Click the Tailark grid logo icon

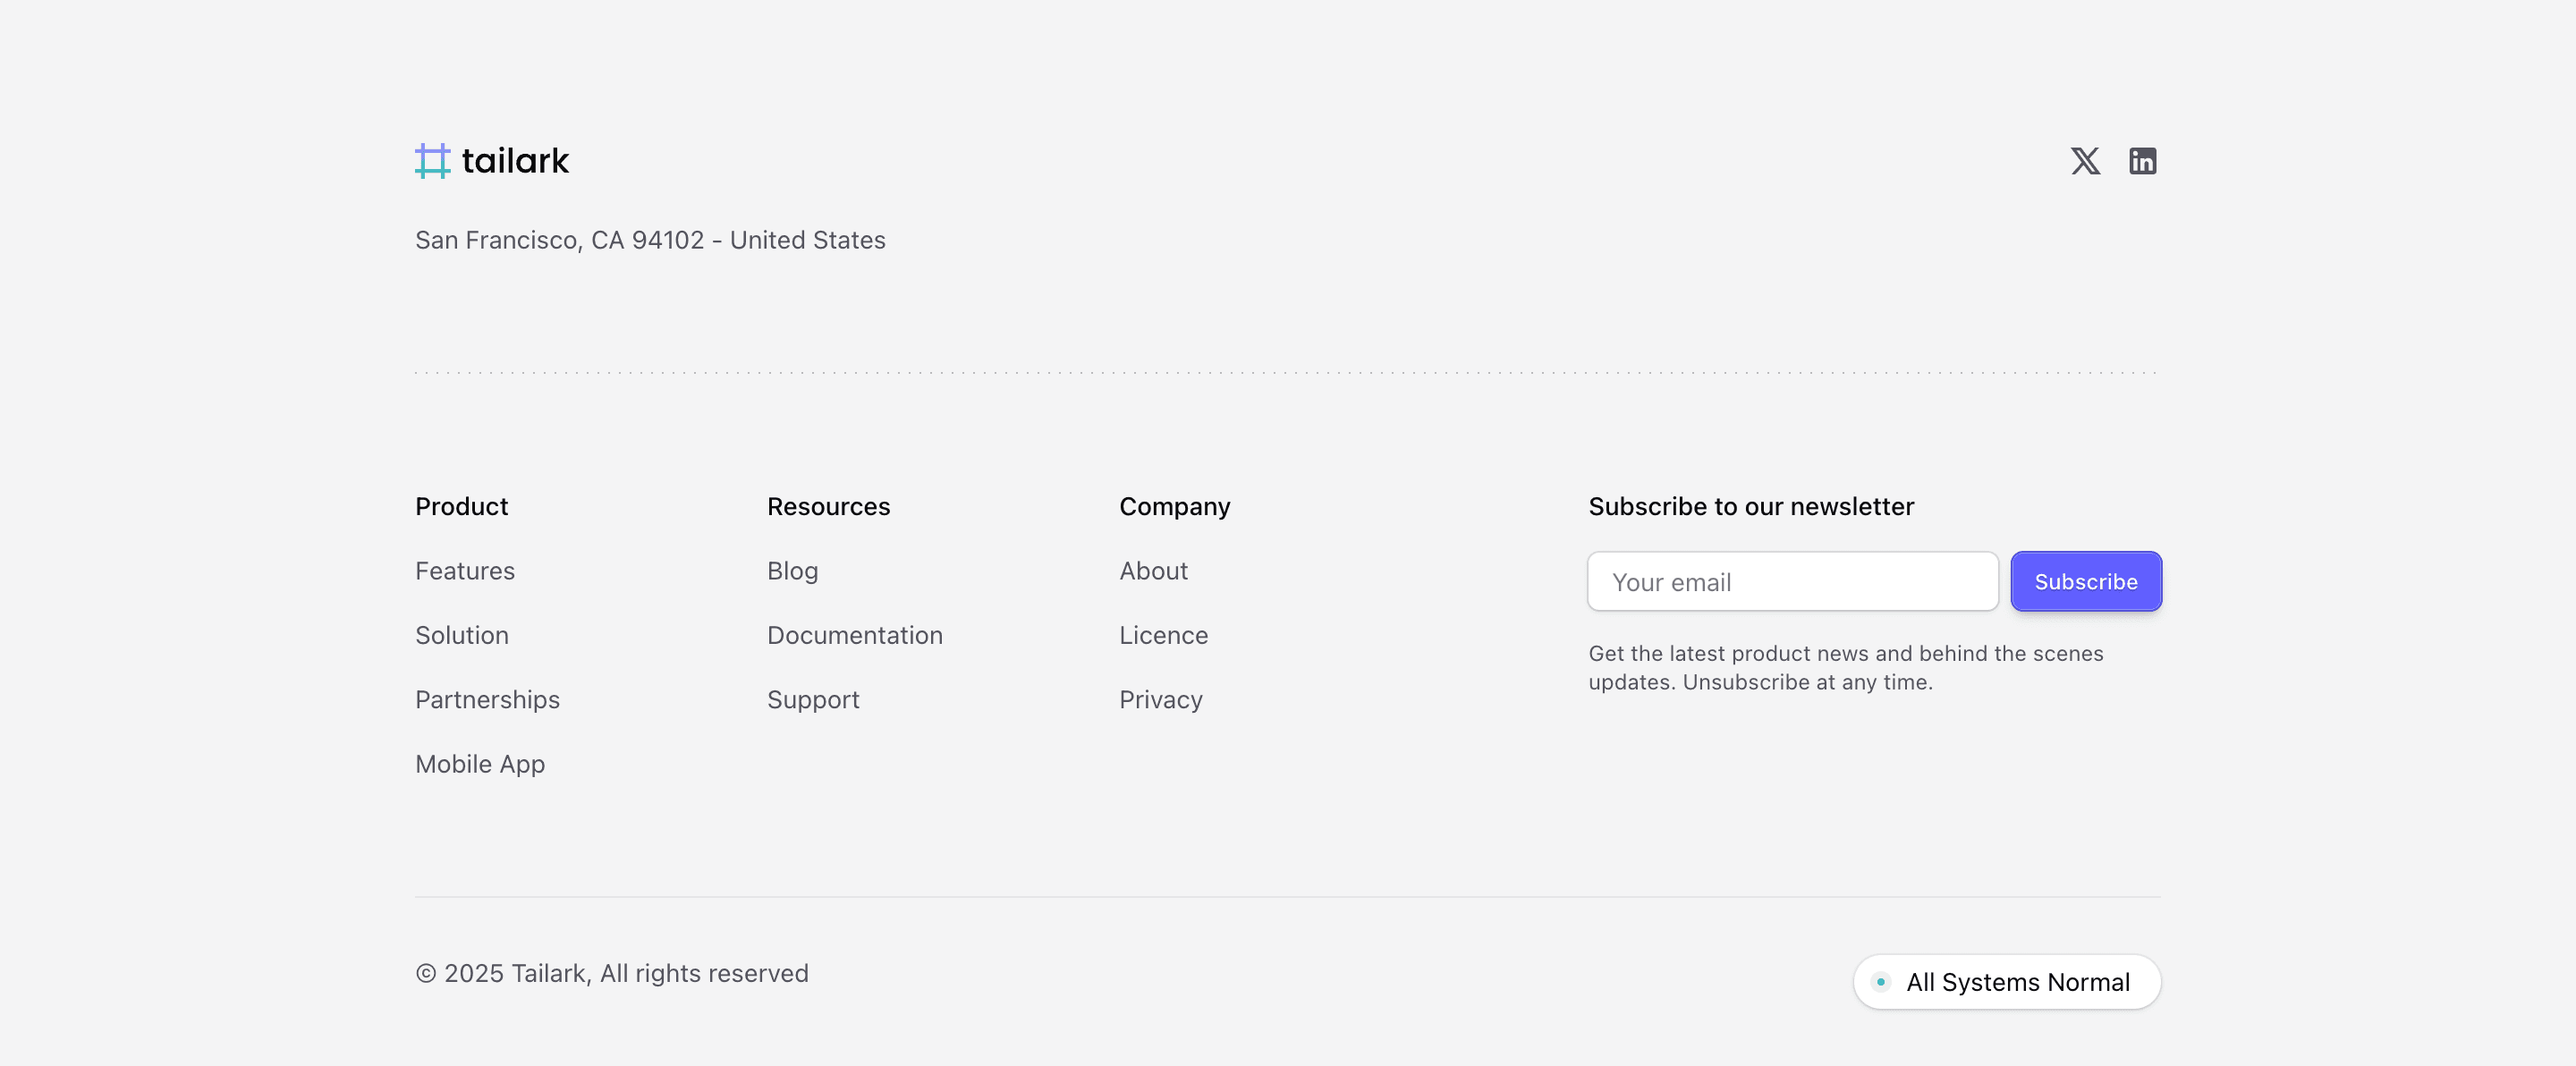(x=433, y=161)
